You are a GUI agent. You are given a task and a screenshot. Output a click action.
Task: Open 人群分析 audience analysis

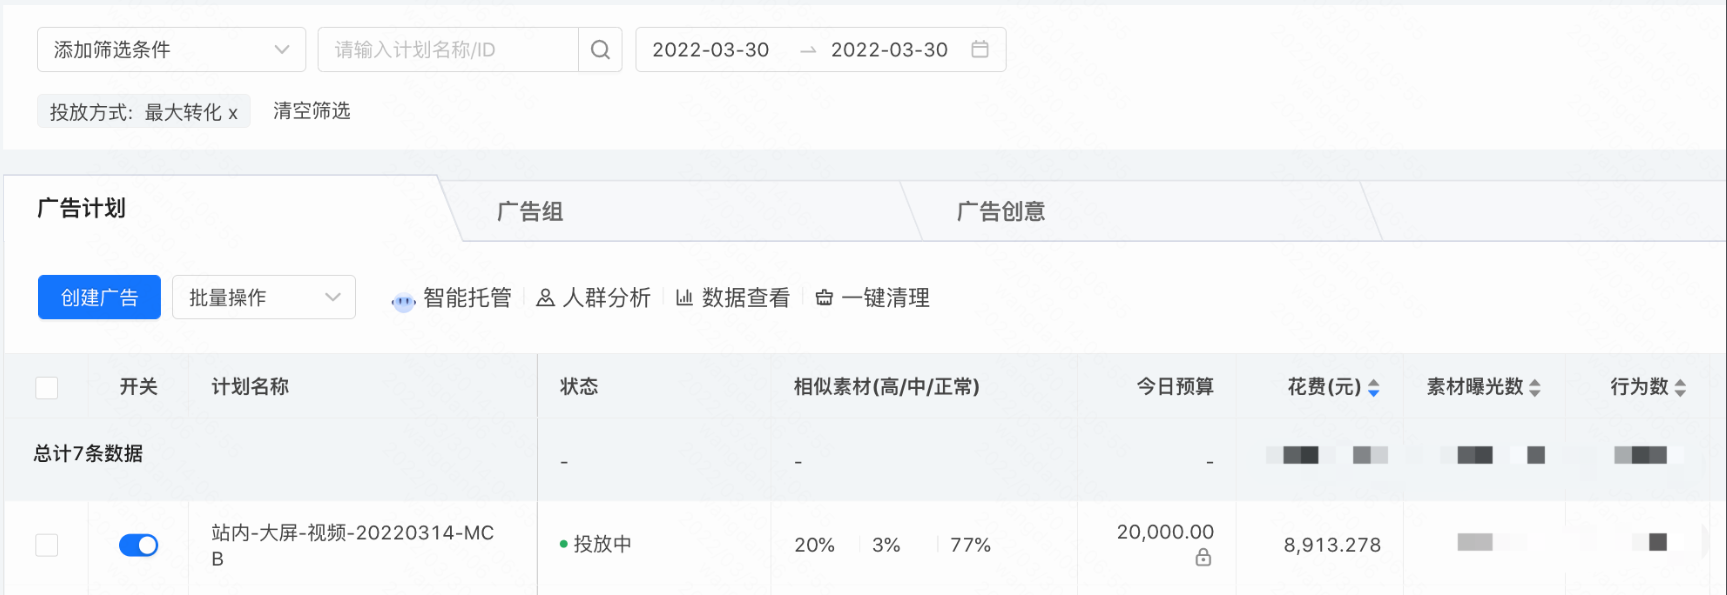tap(592, 297)
